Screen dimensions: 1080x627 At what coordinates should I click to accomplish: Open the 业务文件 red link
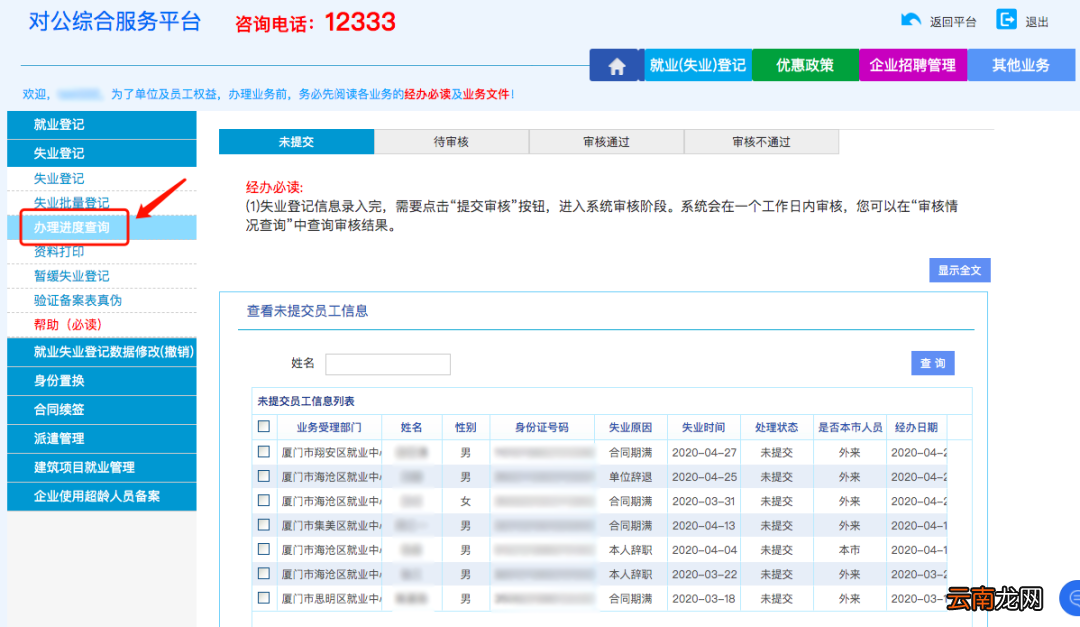pos(486,94)
